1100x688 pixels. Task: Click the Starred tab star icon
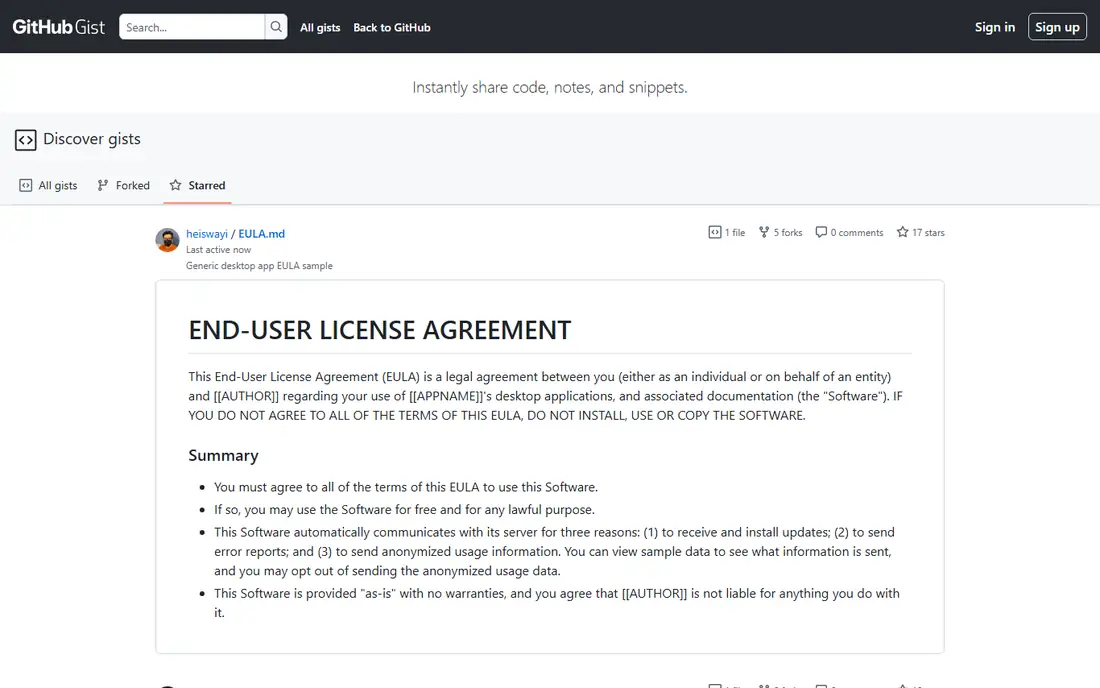(x=175, y=185)
